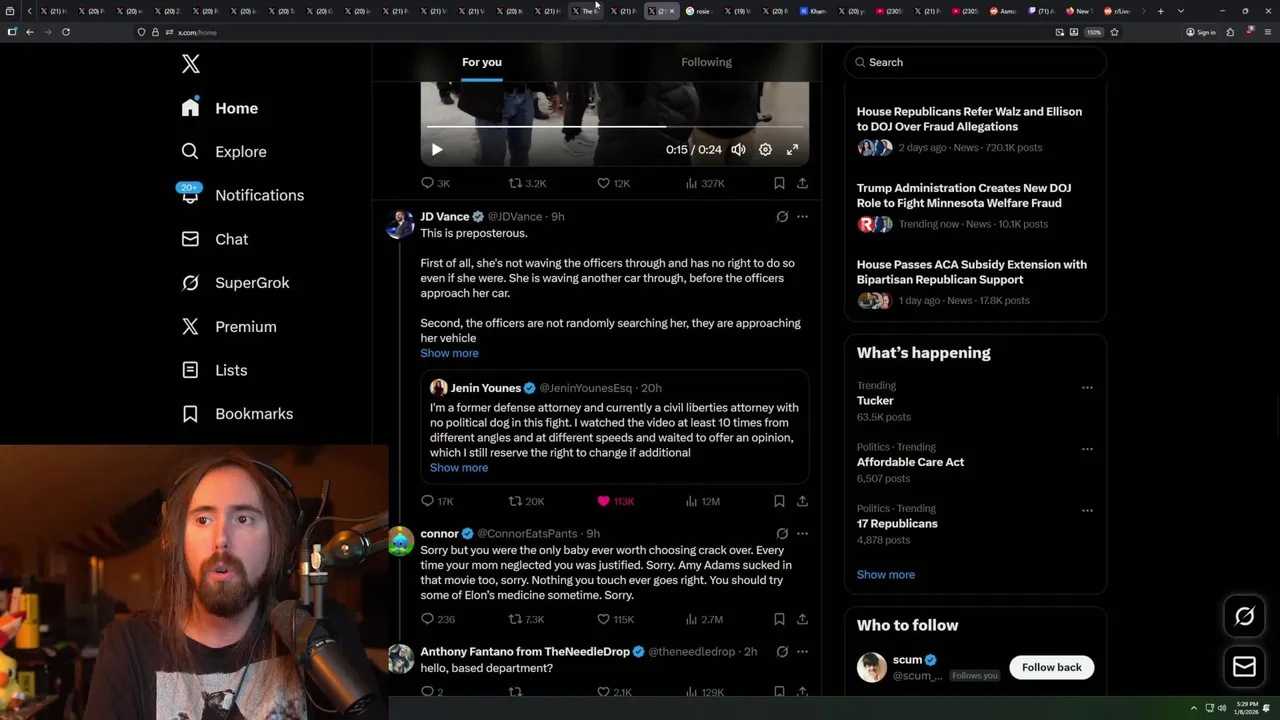Open Anthony Fantano from TheNeedleDrop profile

click(525, 652)
